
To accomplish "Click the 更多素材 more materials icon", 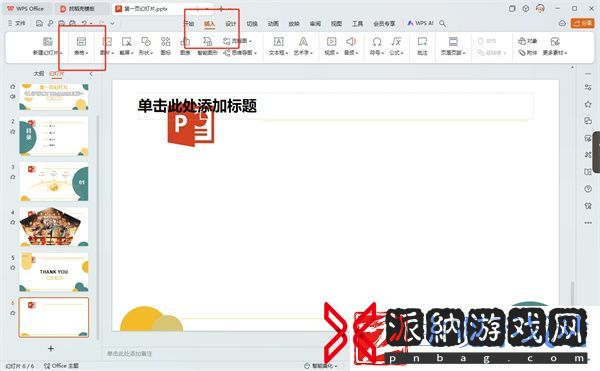I will (x=555, y=41).
